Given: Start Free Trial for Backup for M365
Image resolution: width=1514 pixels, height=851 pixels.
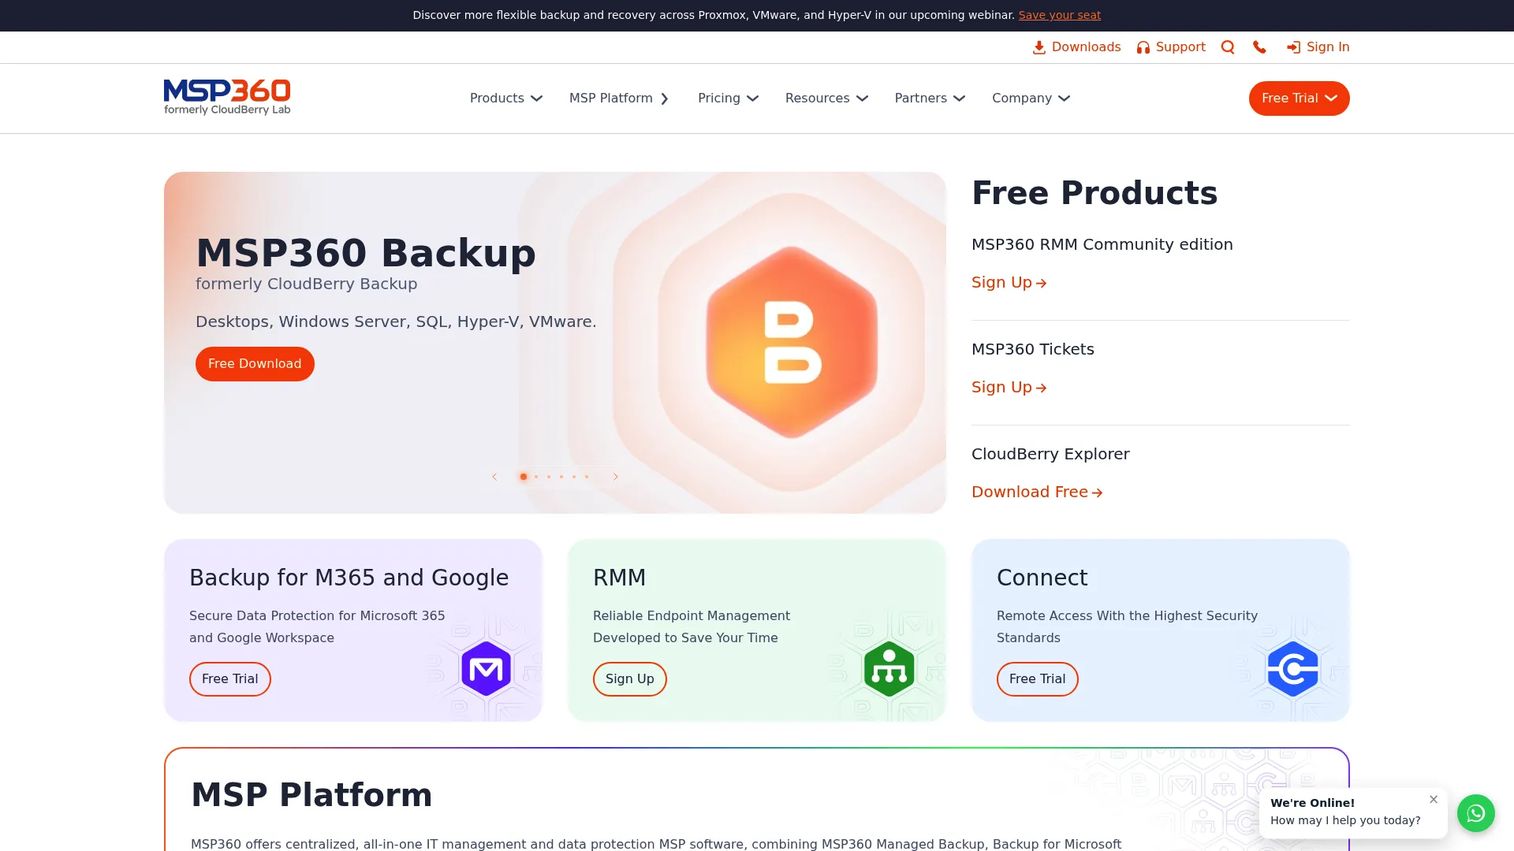Looking at the screenshot, I should (x=230, y=679).
